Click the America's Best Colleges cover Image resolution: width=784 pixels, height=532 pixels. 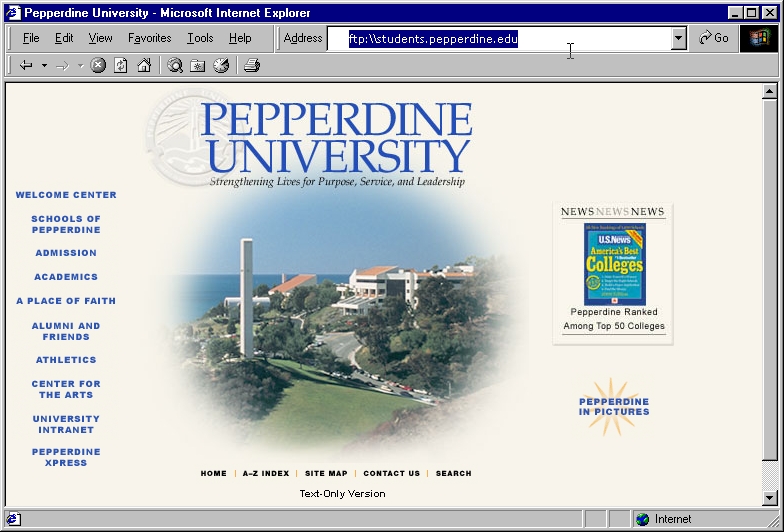click(x=614, y=264)
